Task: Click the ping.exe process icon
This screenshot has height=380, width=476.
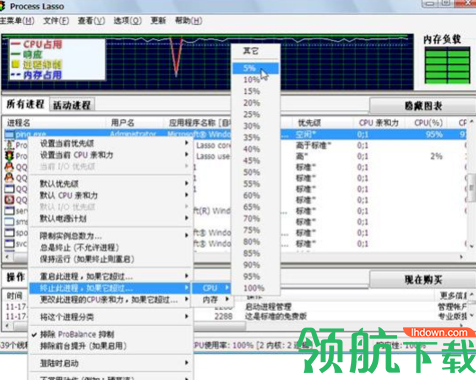Action: point(9,135)
